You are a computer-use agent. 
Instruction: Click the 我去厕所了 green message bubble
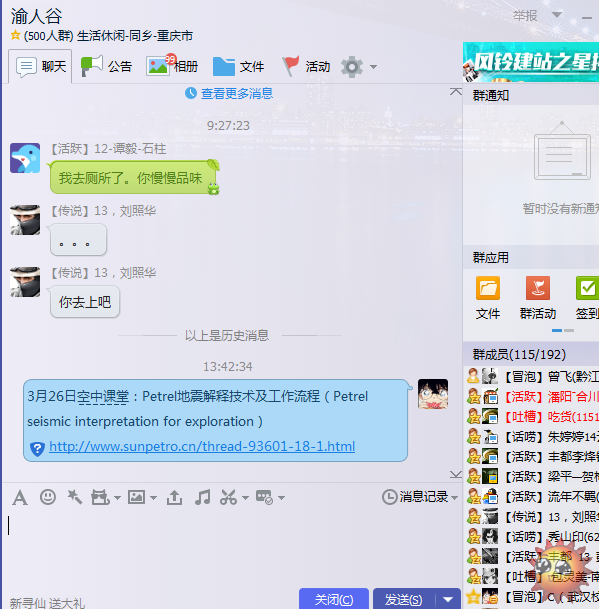133,178
